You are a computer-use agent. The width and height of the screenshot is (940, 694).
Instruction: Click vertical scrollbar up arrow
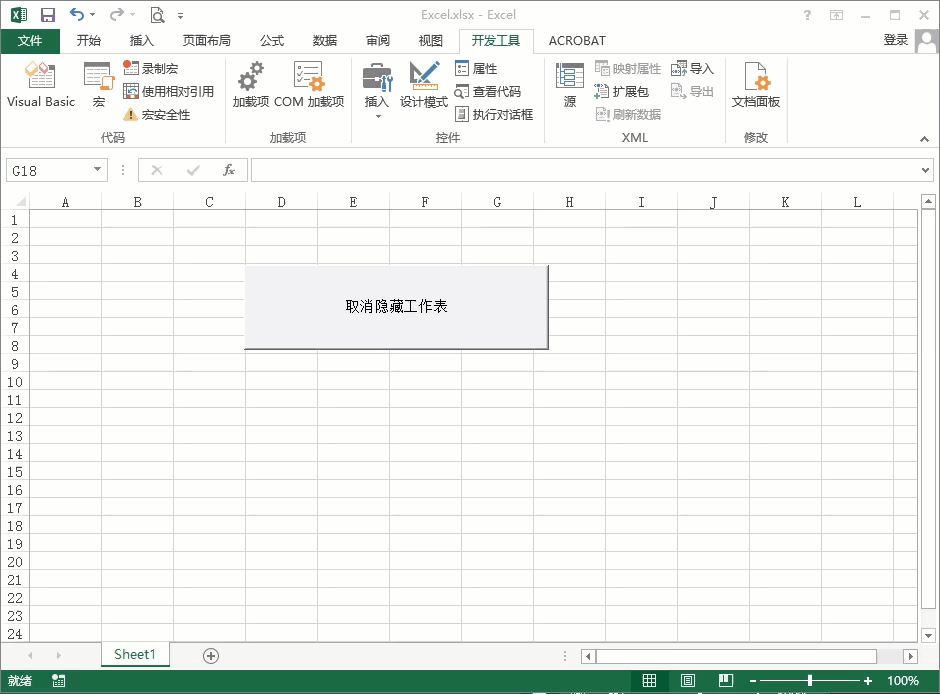pos(929,201)
